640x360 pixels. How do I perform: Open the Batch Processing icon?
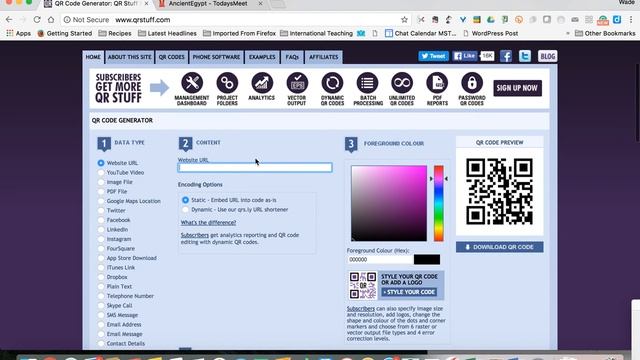pos(367,83)
